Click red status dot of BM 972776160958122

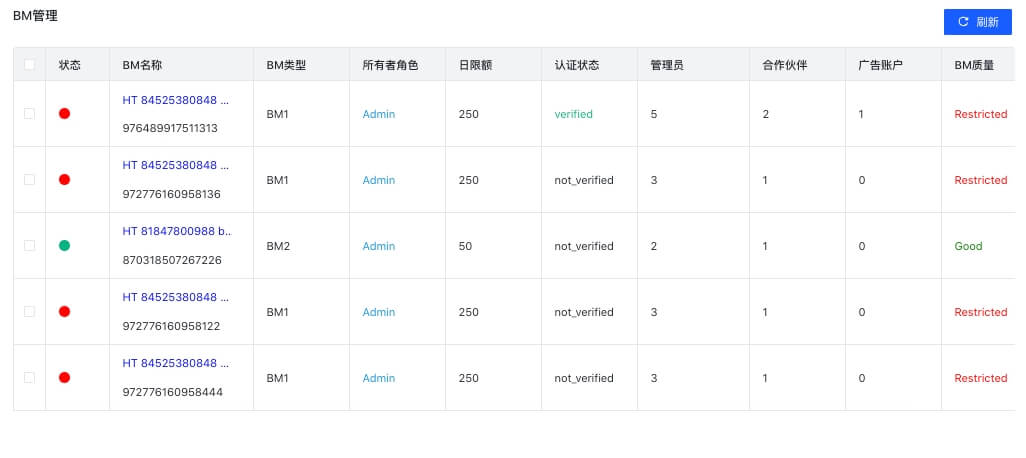(64, 312)
